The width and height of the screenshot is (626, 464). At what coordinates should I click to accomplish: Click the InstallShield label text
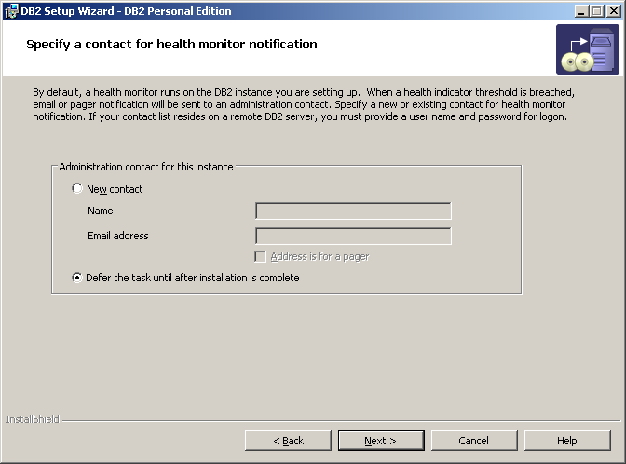[33, 419]
